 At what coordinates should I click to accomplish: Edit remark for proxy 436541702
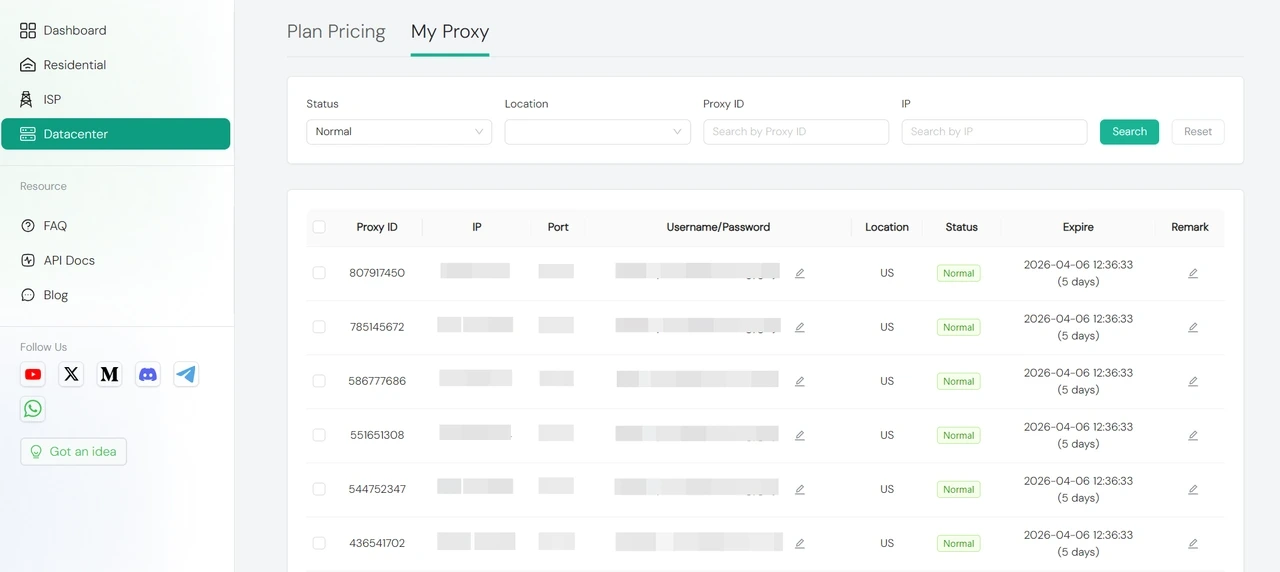(1193, 543)
